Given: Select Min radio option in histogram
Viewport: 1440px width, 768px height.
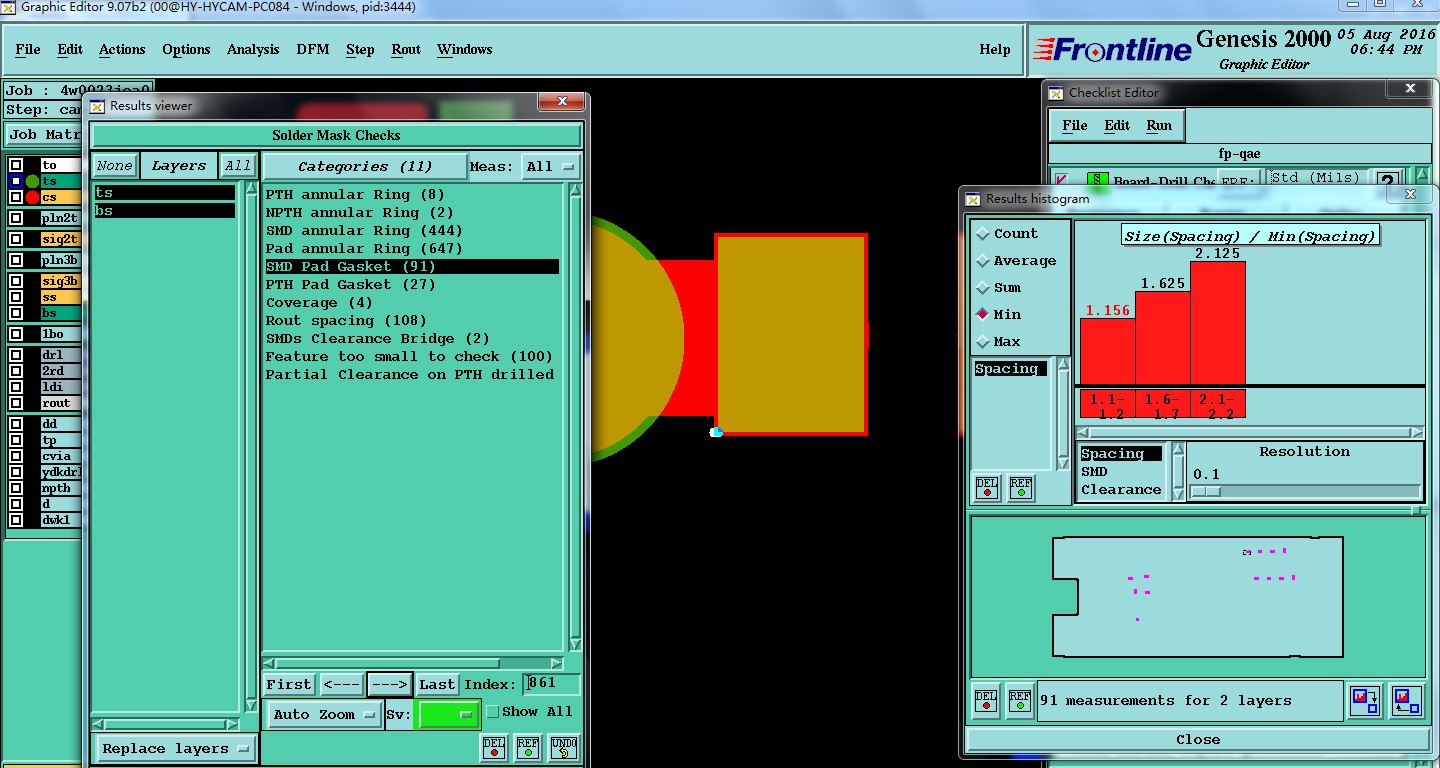Looking at the screenshot, I should tap(982, 314).
